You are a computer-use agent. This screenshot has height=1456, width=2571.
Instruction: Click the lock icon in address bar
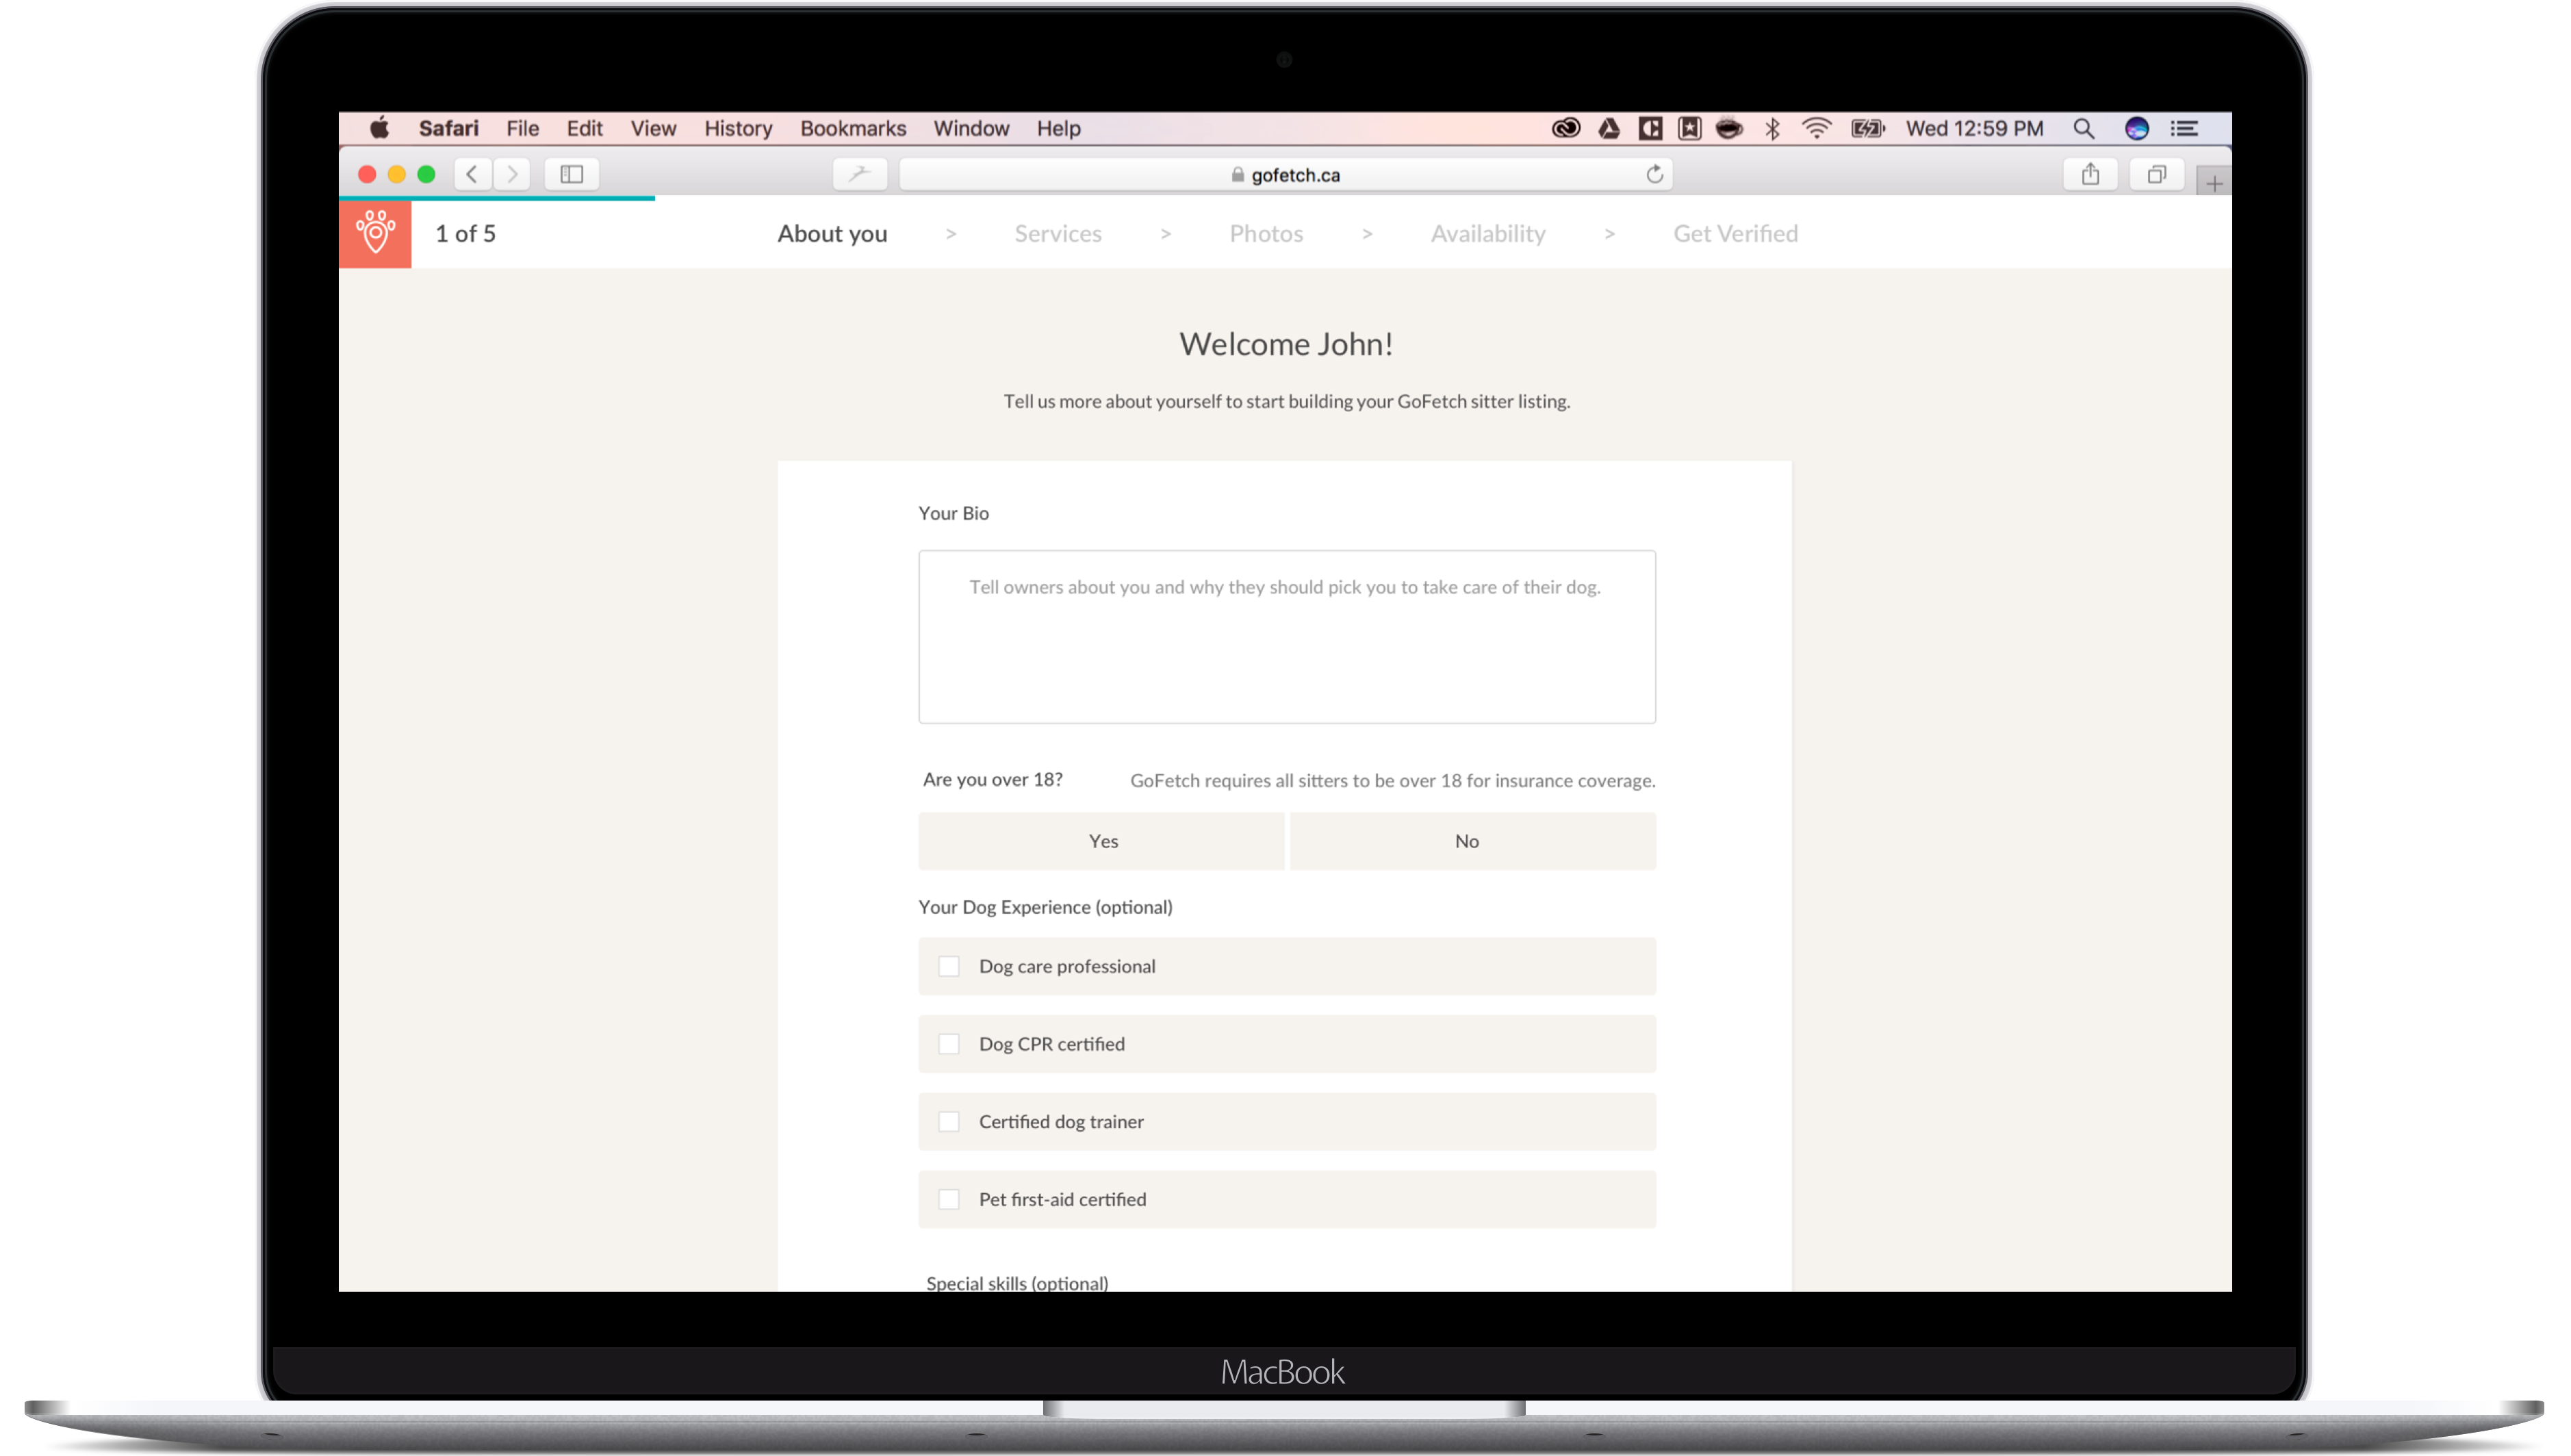(x=1238, y=174)
